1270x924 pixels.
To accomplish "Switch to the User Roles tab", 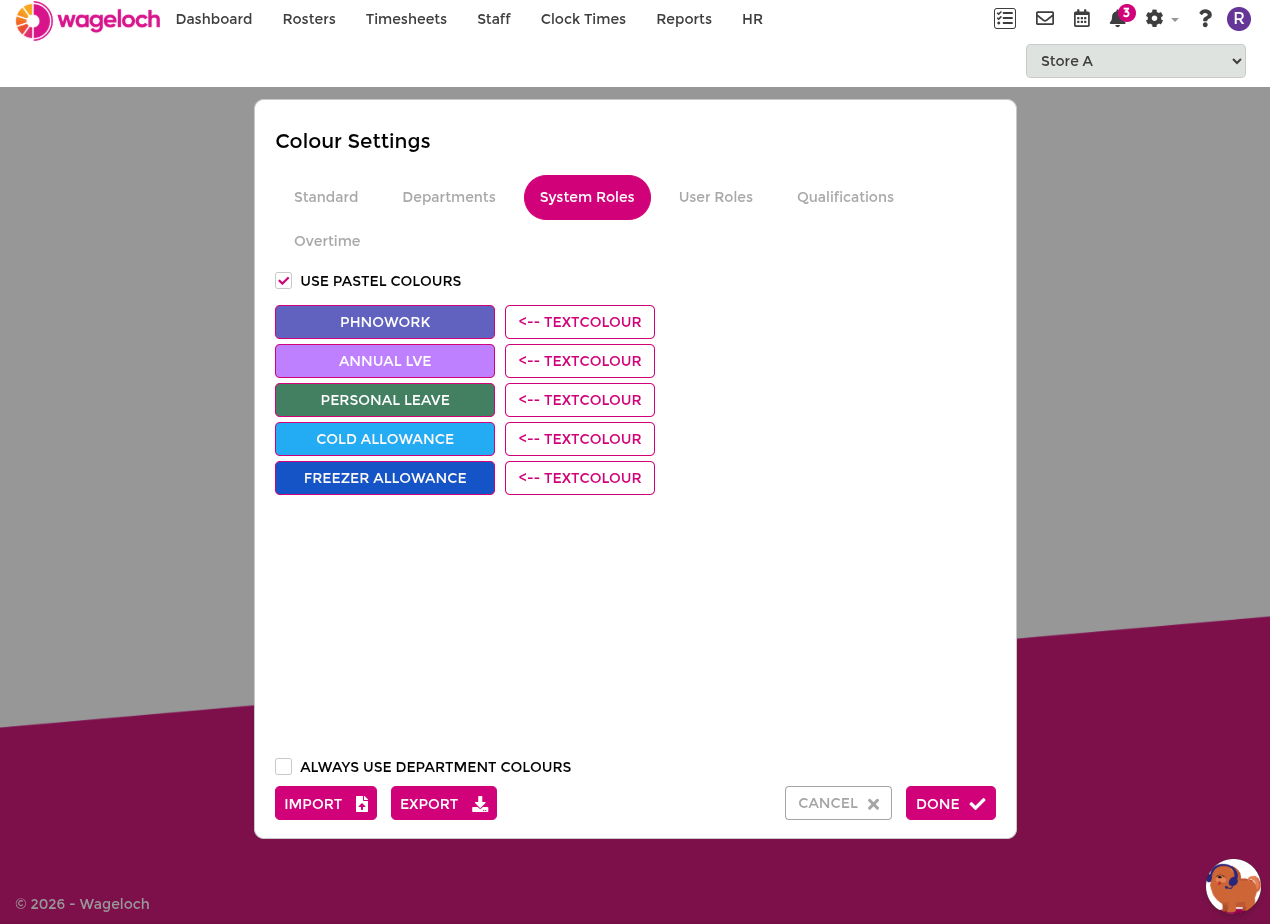I will coord(716,197).
